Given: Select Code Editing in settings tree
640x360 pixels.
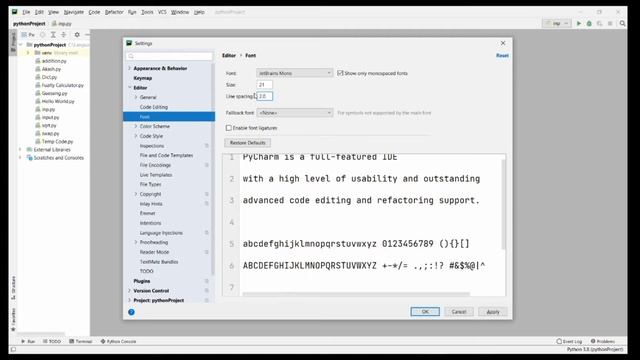Looking at the screenshot, I should click(x=153, y=107).
